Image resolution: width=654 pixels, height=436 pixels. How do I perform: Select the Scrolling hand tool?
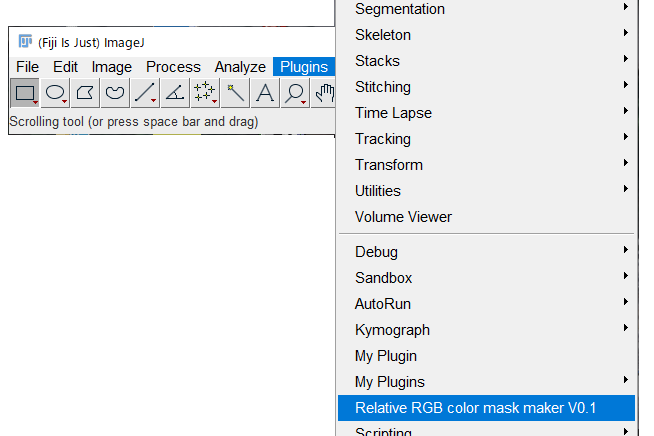(323, 93)
